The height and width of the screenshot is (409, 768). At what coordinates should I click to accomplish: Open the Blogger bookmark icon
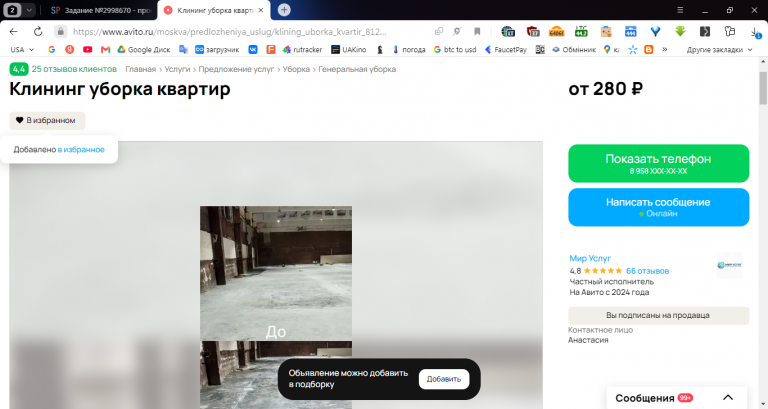648,49
